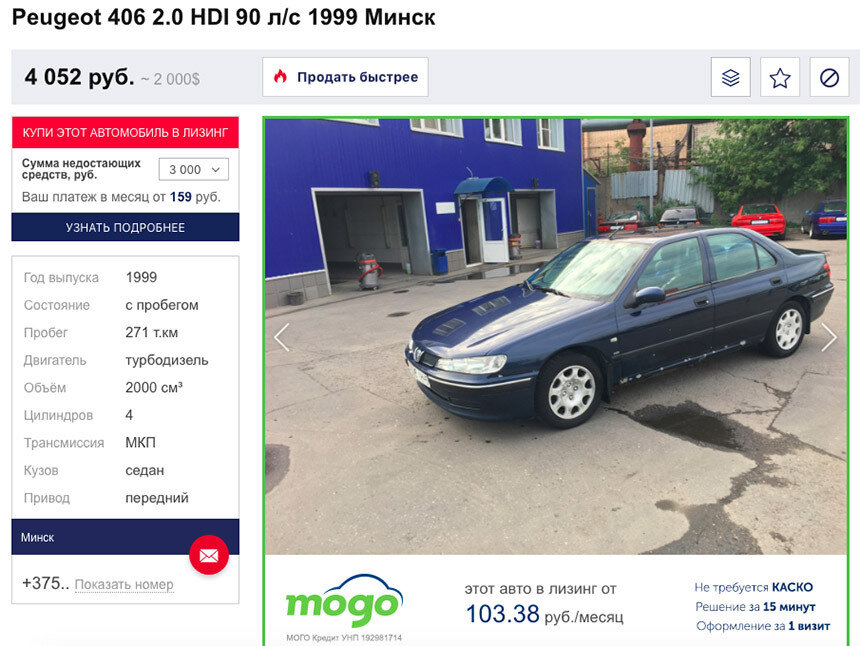Show previous photo with left arrow

(x=282, y=337)
